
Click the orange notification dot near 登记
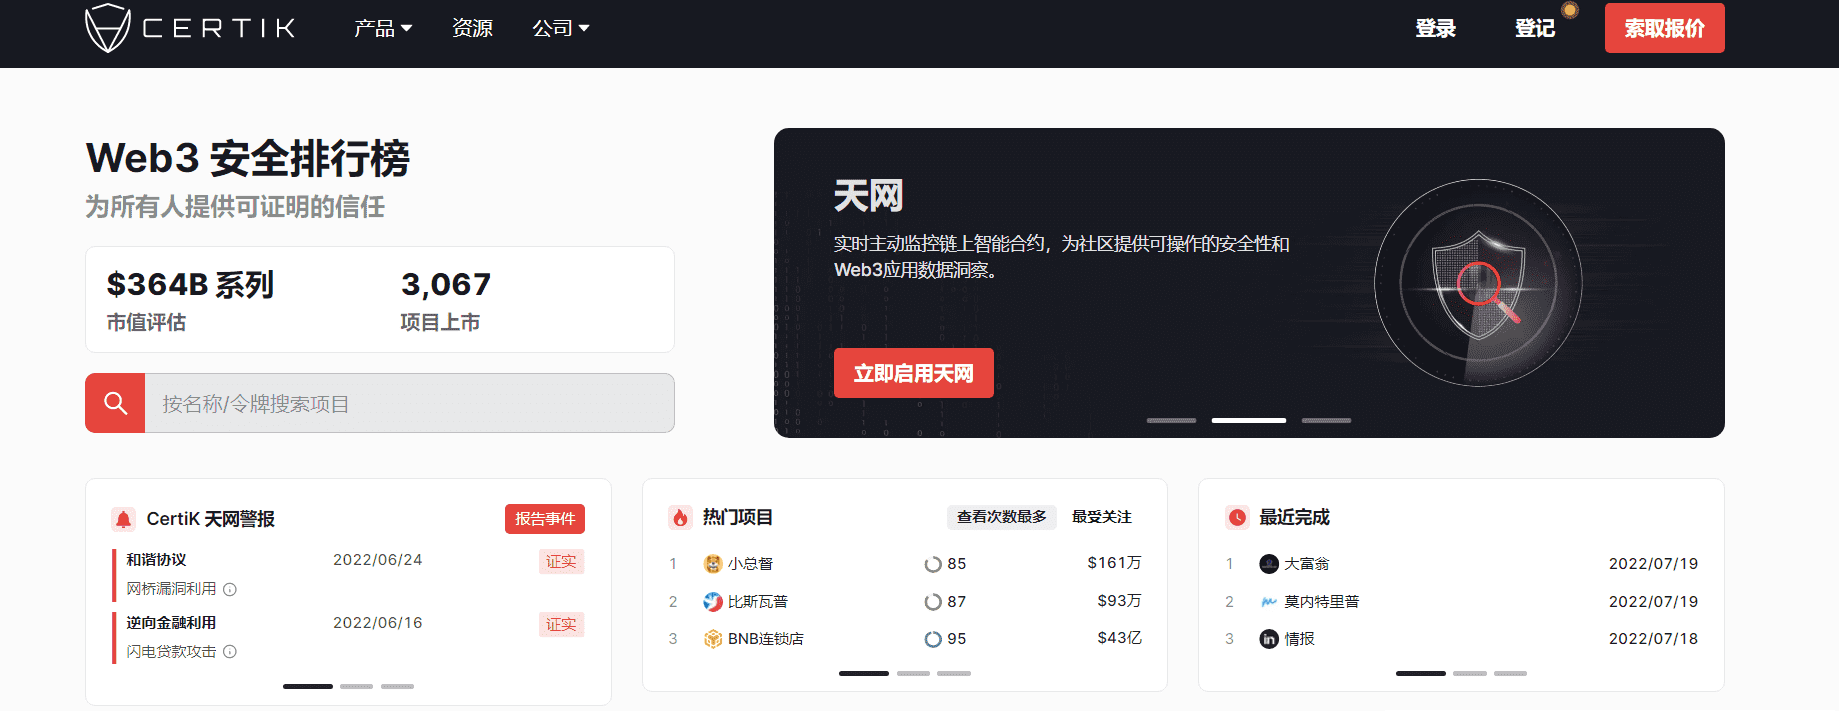pos(1570,10)
